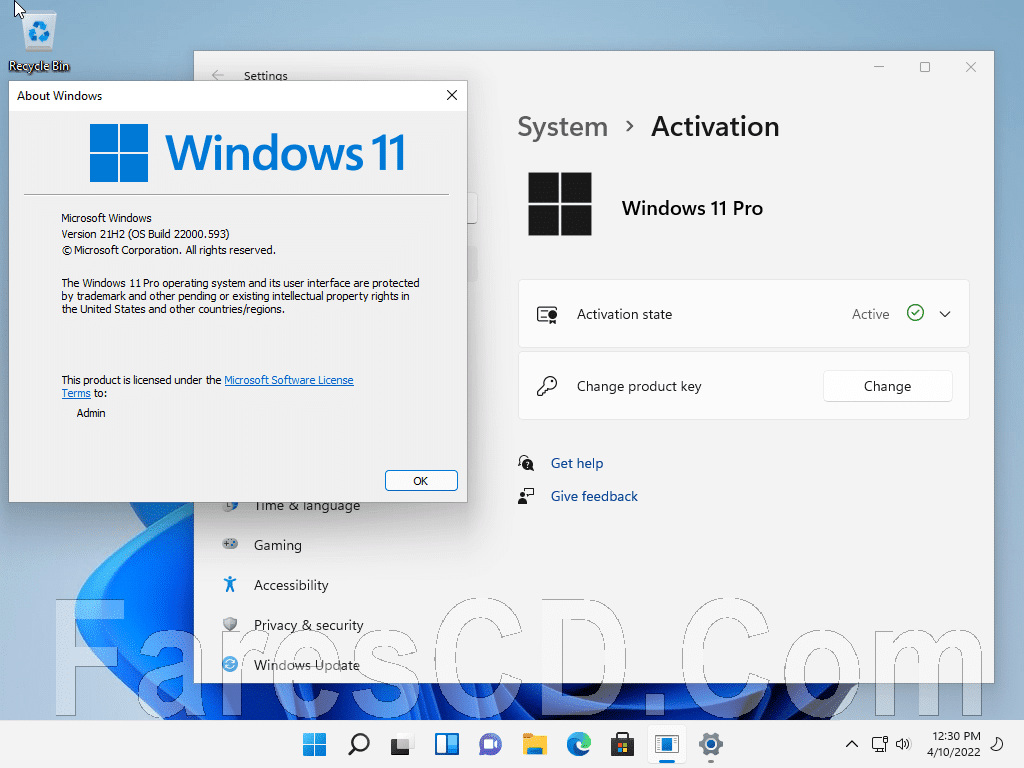Open taskbar Search magnifier
Screen dimensions: 1024x768
coord(359,744)
